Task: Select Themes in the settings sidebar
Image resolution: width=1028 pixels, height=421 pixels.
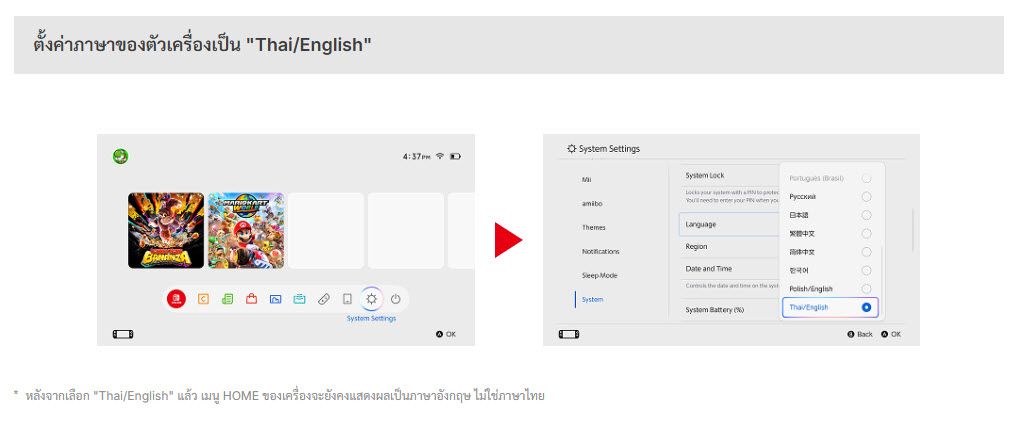Action: [x=594, y=227]
